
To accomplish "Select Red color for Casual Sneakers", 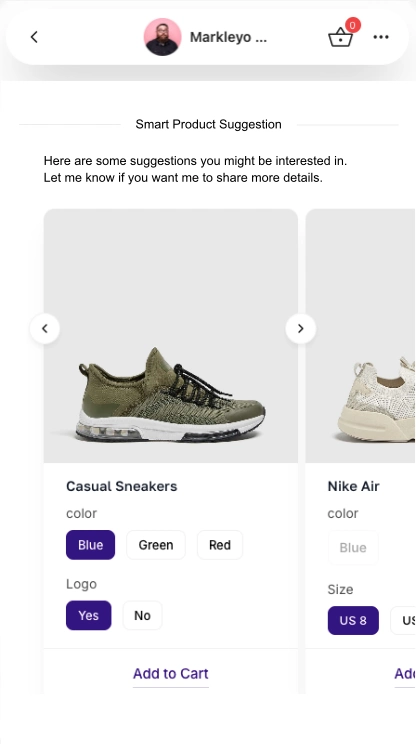I will point(220,545).
